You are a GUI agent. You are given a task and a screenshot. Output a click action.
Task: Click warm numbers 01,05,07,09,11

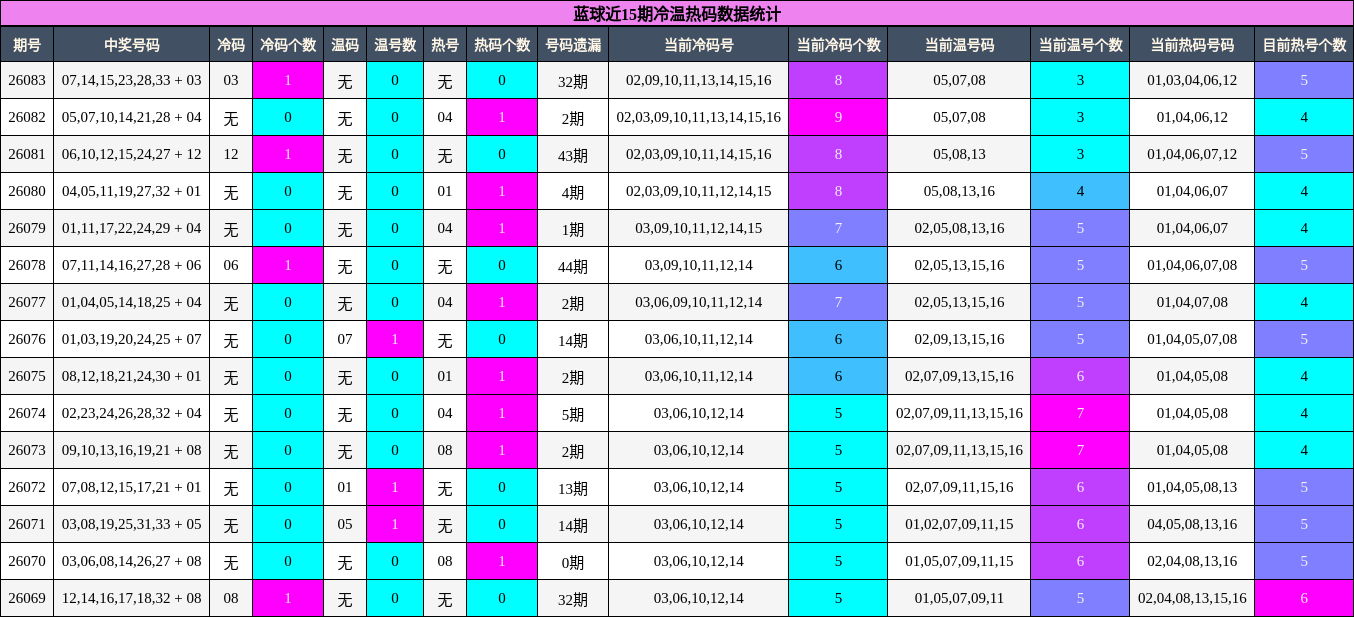click(x=959, y=598)
